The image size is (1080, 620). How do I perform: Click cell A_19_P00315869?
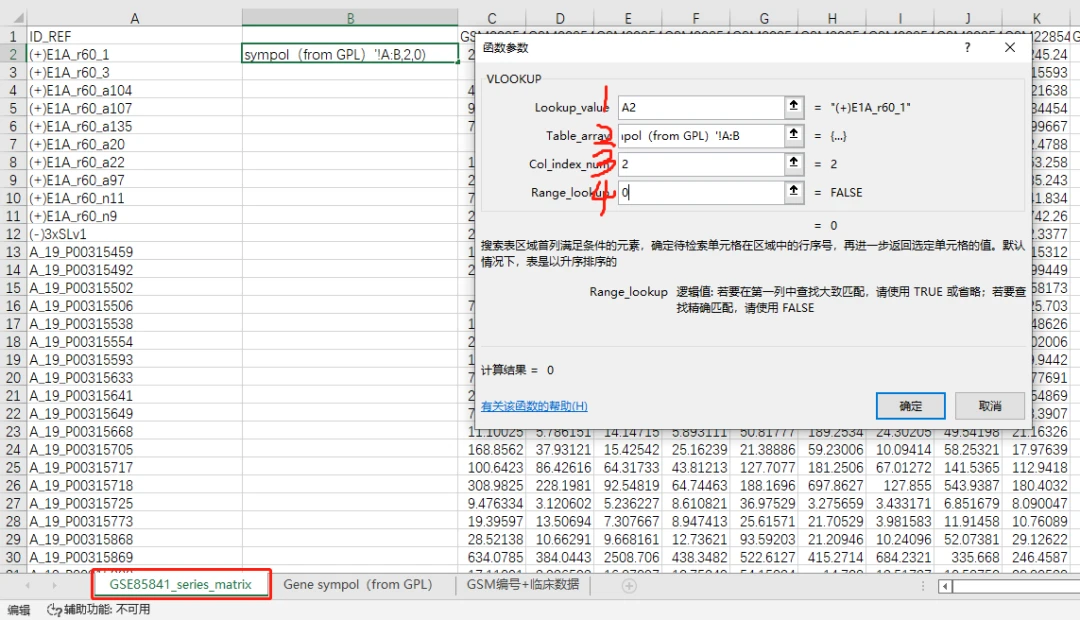(x=134, y=557)
